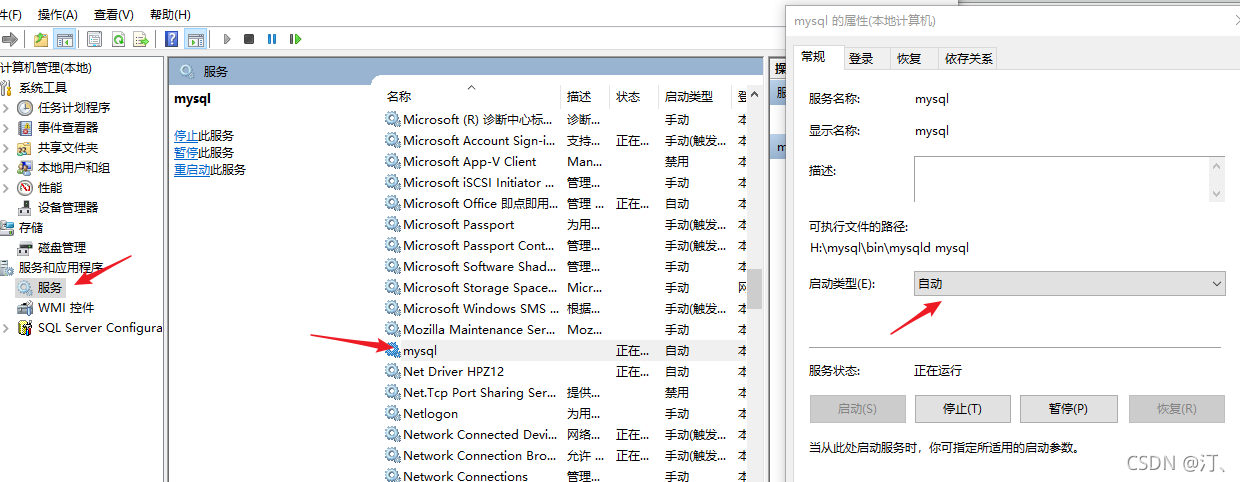Toggle the show/hide action pane icon

pos(196,39)
